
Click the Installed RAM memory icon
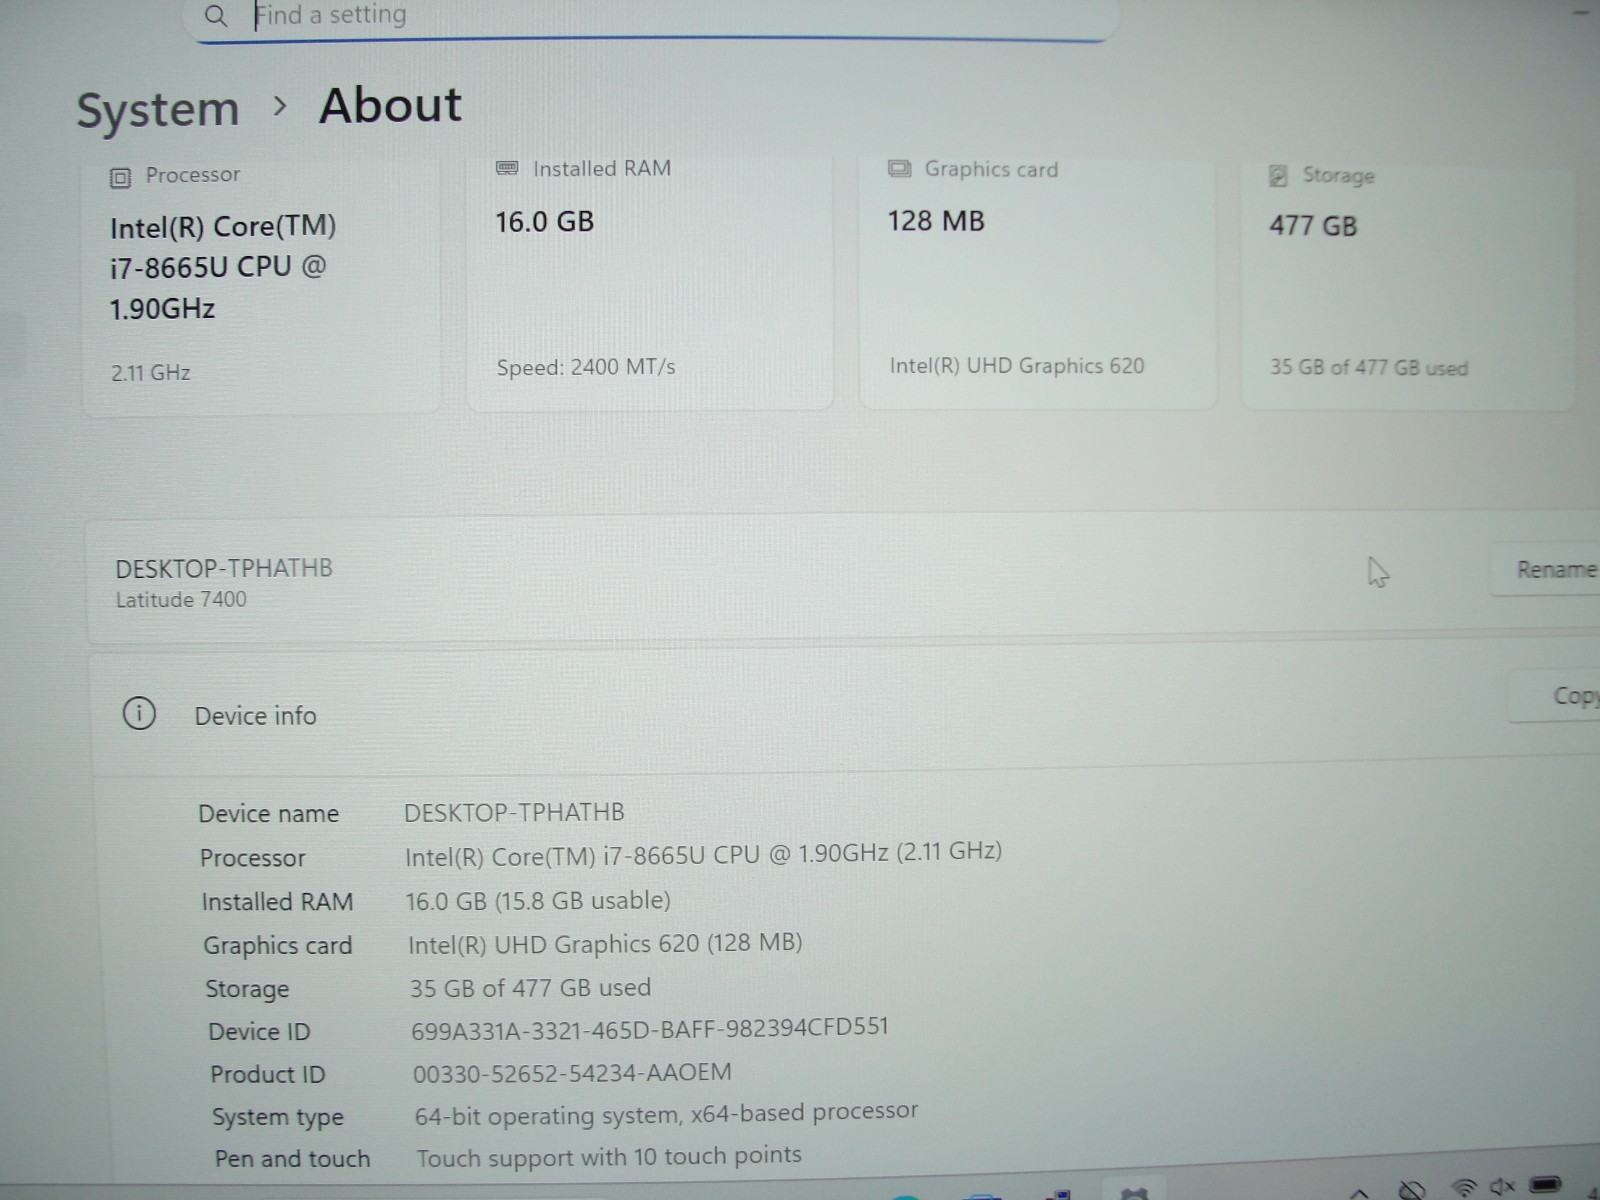click(x=507, y=168)
